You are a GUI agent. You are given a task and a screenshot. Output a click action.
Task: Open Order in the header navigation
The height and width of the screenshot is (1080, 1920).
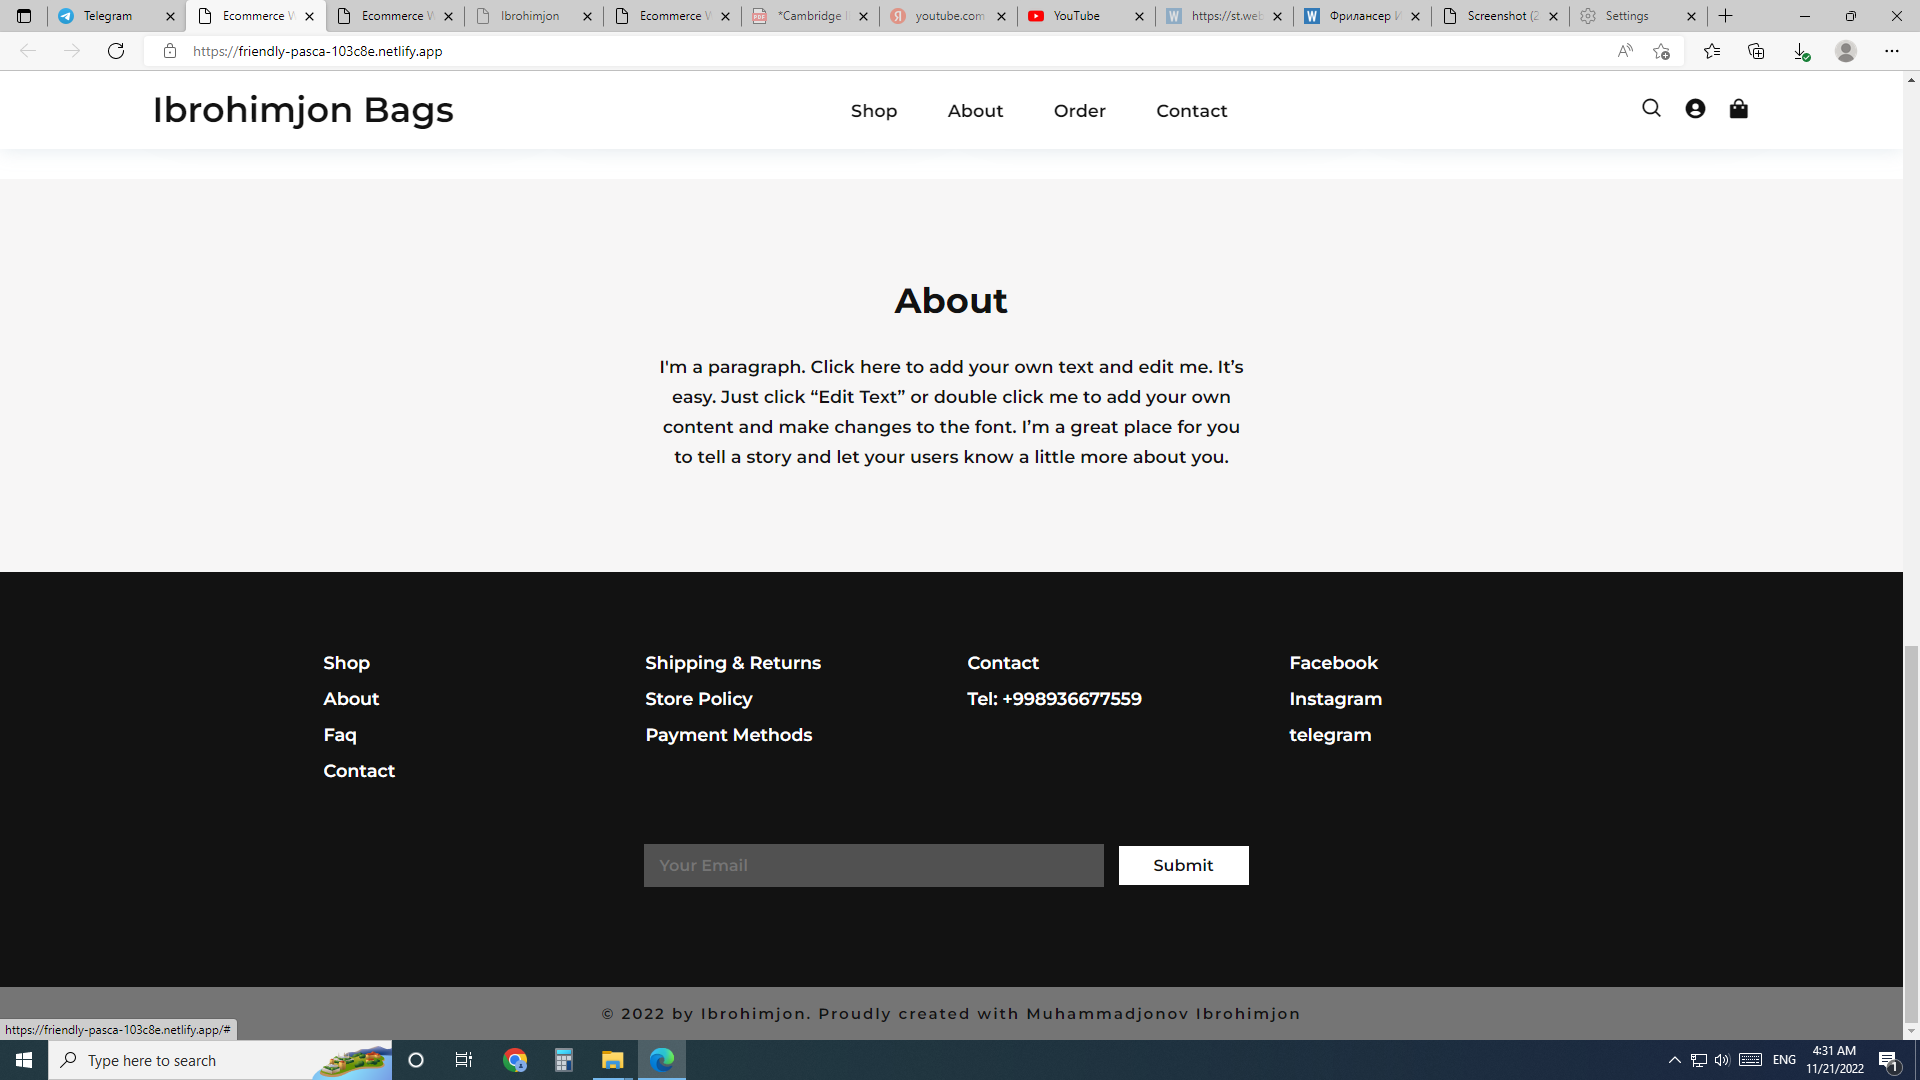pyautogui.click(x=1079, y=111)
